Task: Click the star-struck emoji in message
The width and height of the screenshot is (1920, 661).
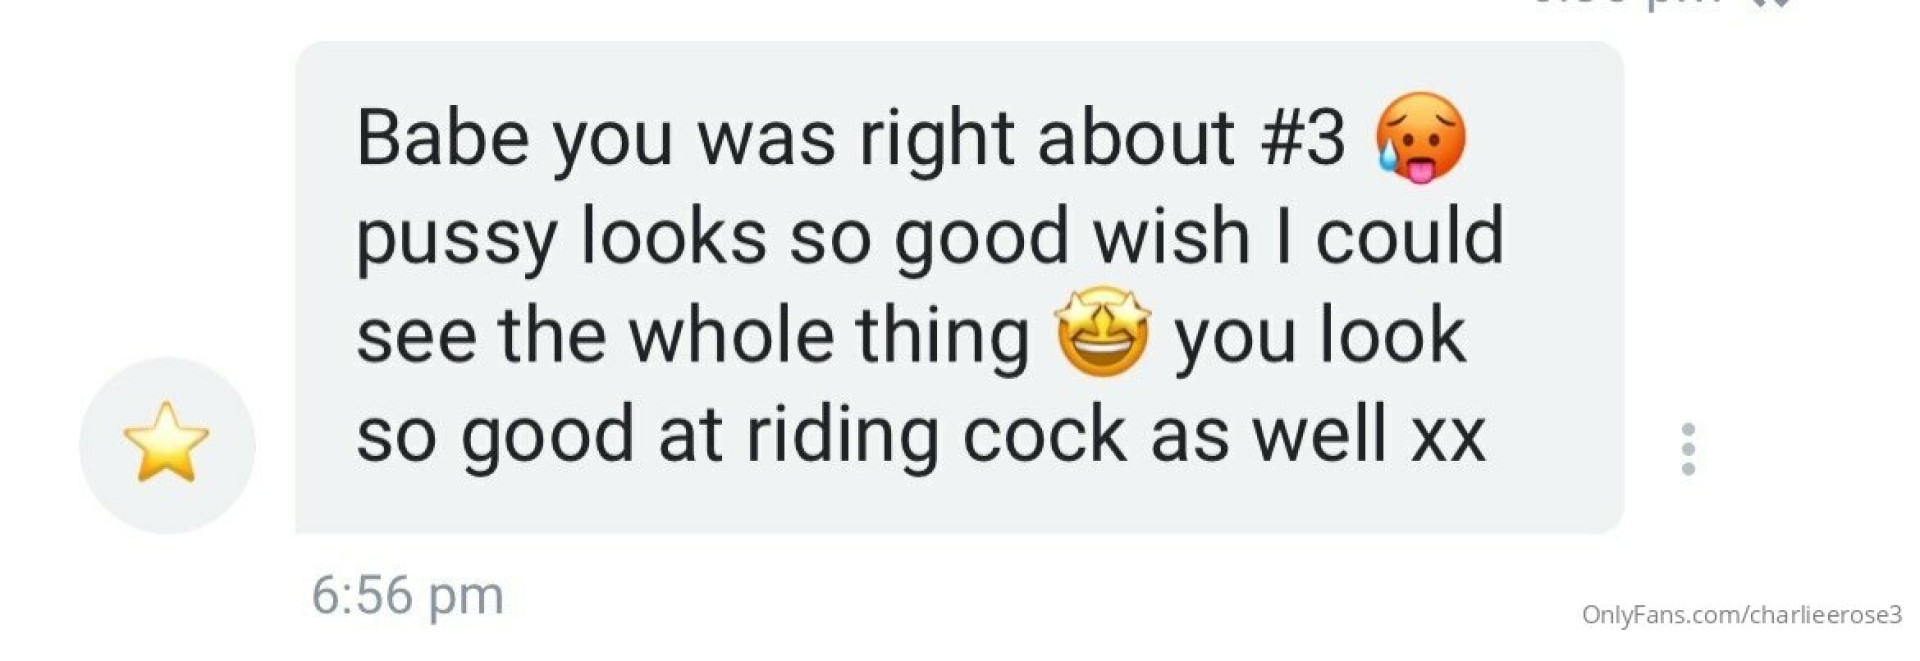Action: (1103, 333)
